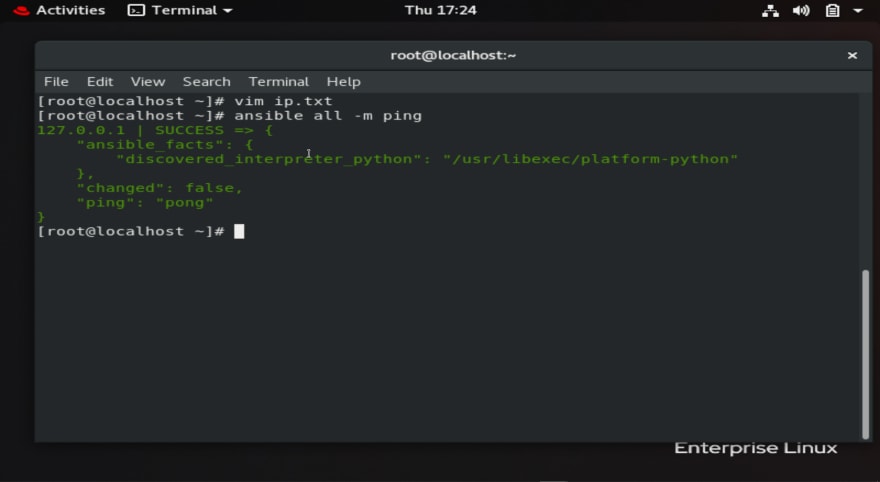Click the volume speaker icon
Viewport: 880px width, 482px height.
click(x=801, y=11)
